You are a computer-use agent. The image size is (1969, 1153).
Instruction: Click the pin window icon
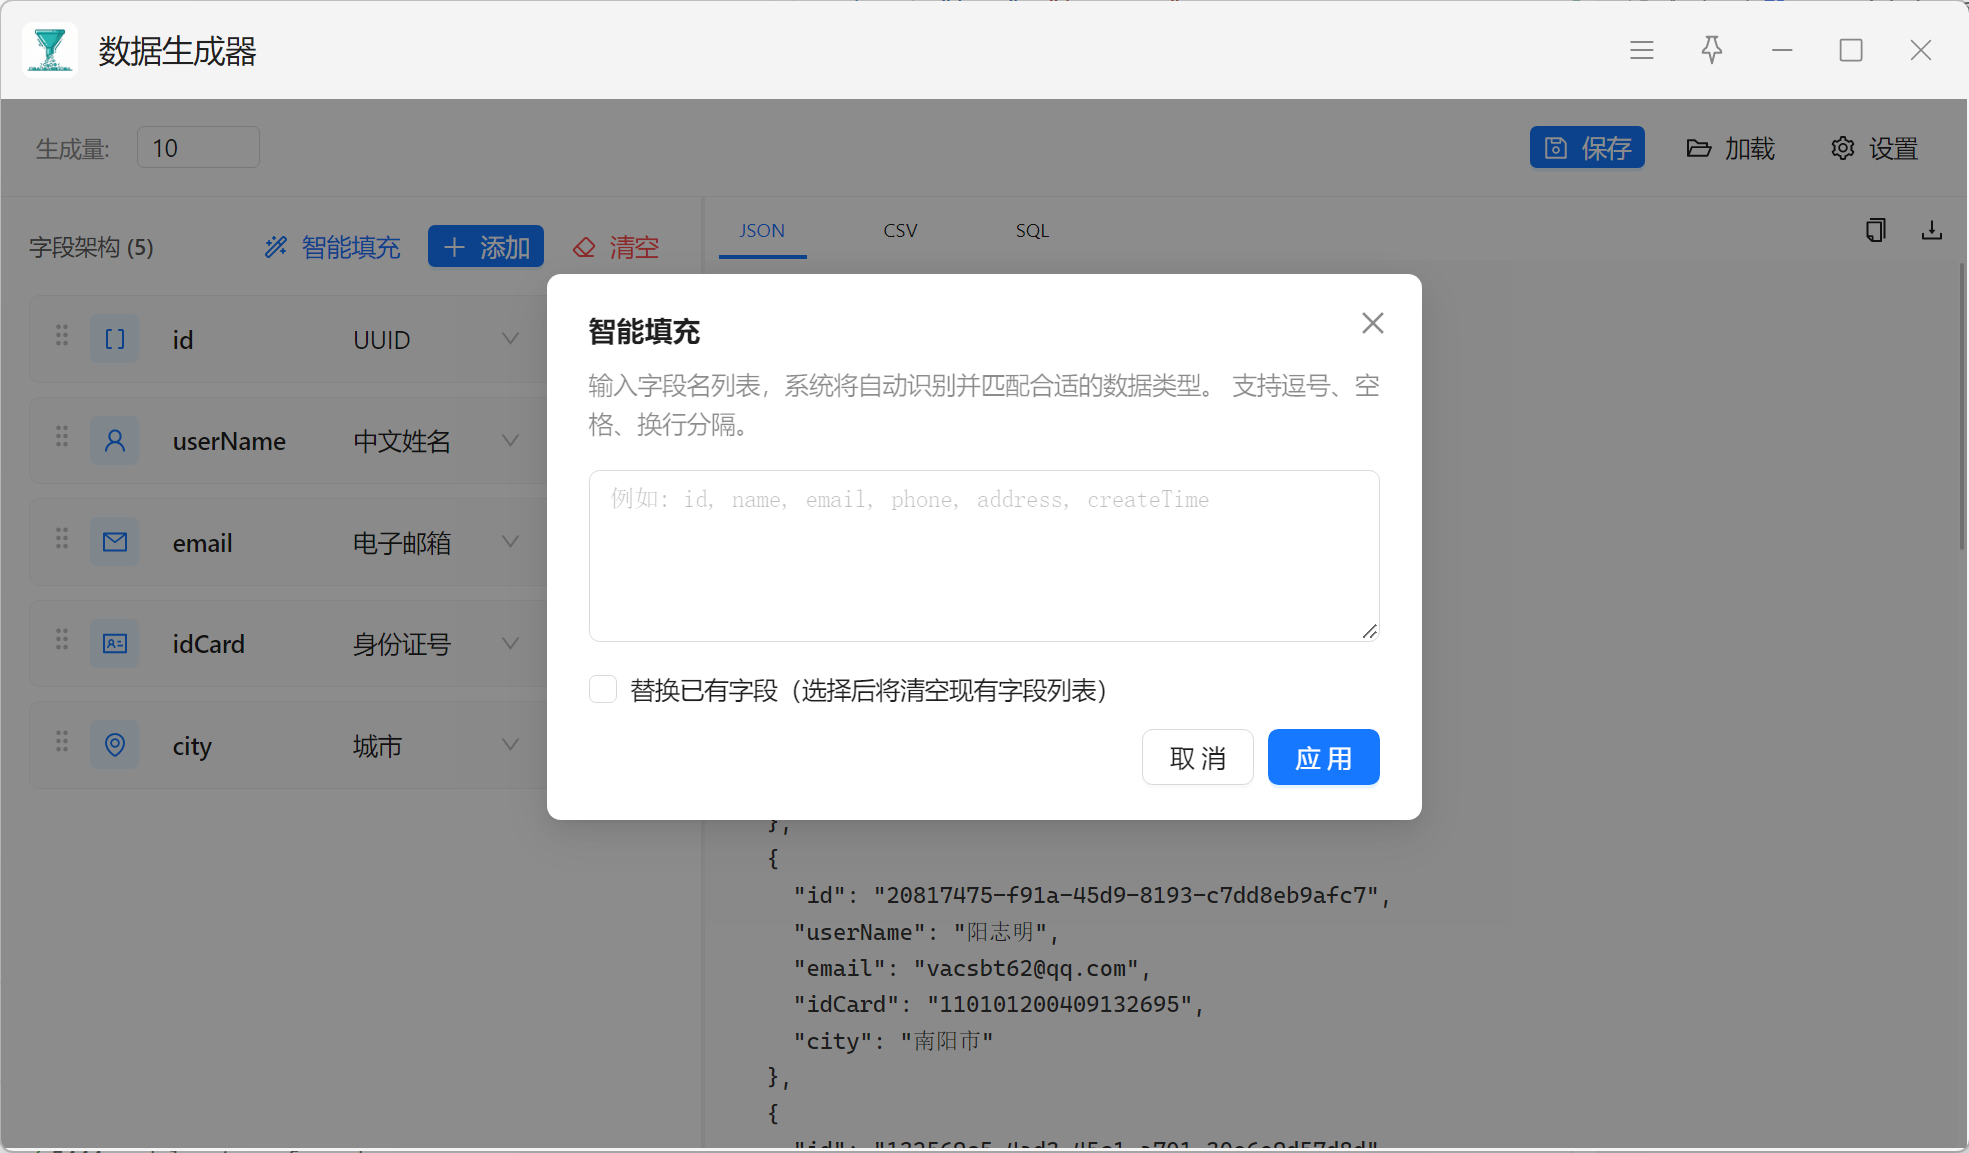[1711, 50]
